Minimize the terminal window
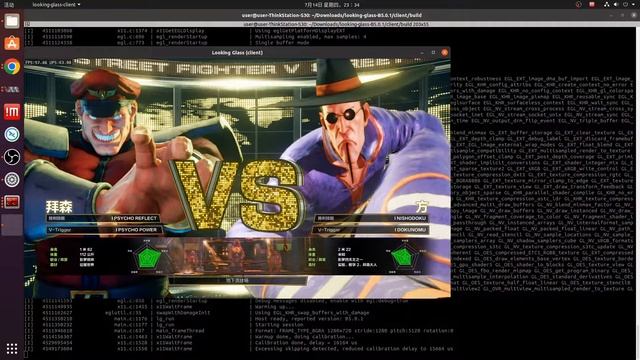This screenshot has width=640, height=360. [x=611, y=15]
